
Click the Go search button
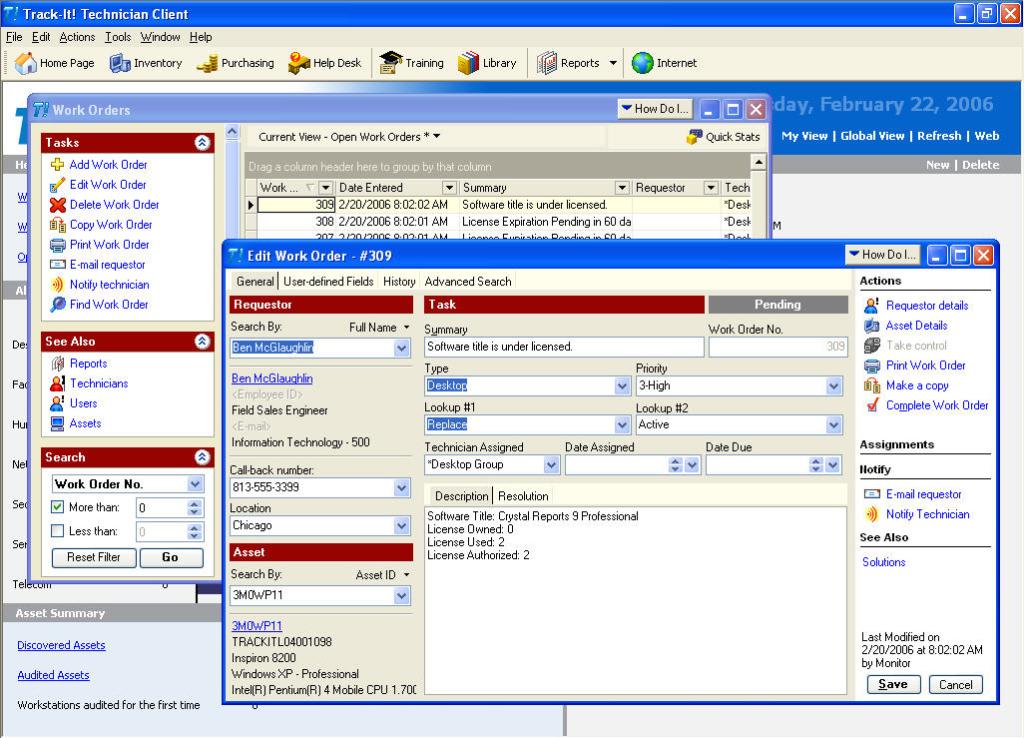tap(170, 557)
